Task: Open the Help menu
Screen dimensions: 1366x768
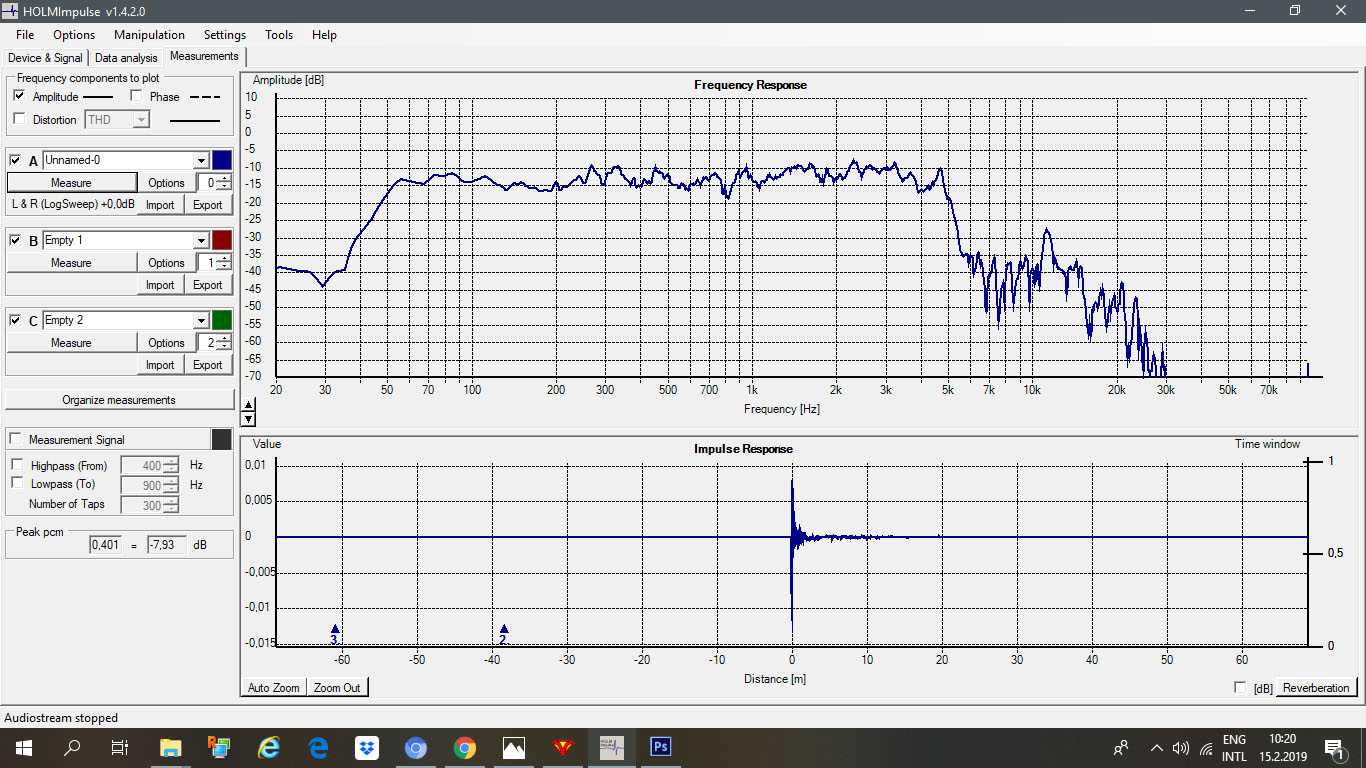Action: [x=324, y=35]
